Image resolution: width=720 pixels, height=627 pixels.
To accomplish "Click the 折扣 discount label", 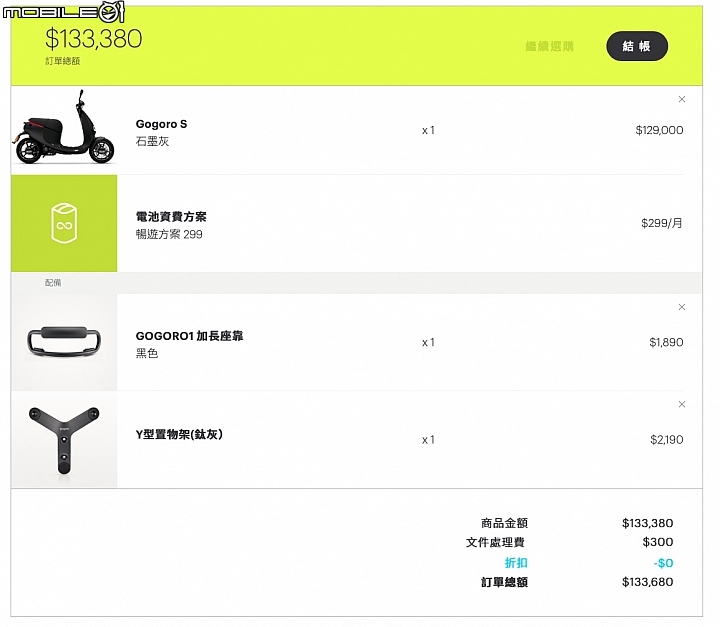I will coord(516,563).
